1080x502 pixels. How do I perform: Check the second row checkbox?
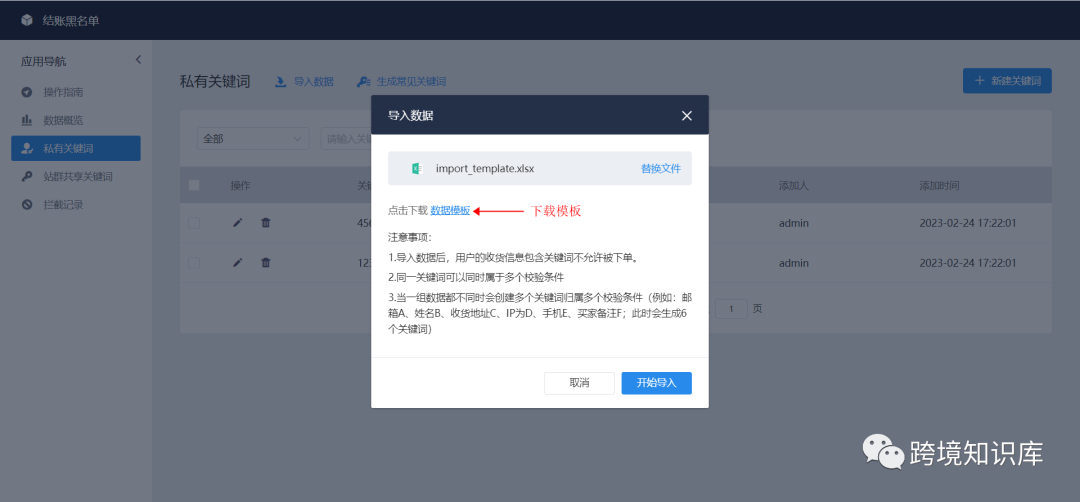[194, 263]
